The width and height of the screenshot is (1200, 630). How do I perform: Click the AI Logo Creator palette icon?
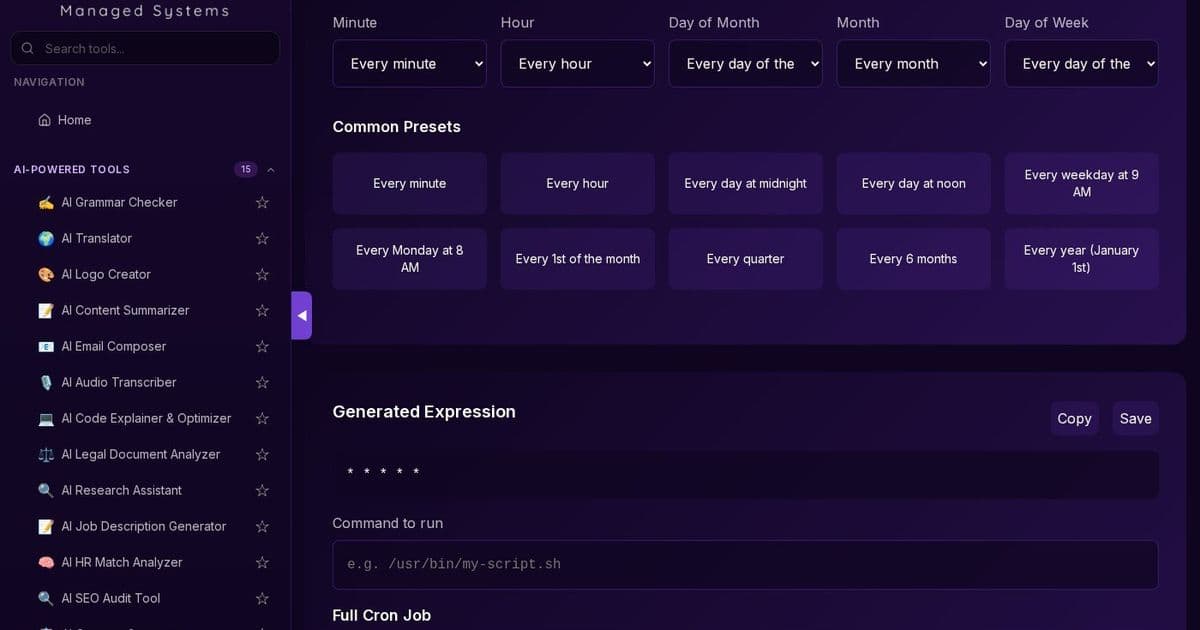point(45,274)
